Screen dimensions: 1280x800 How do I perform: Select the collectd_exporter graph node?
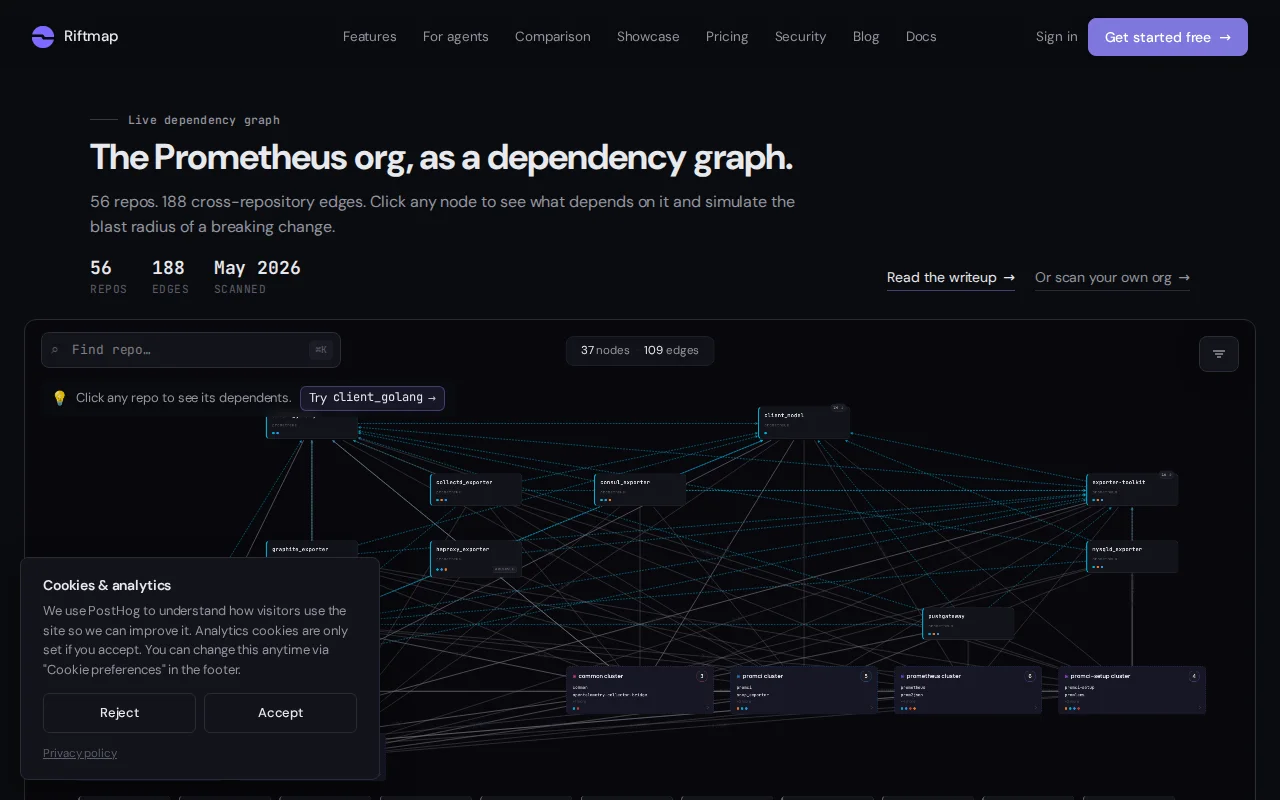coord(476,489)
